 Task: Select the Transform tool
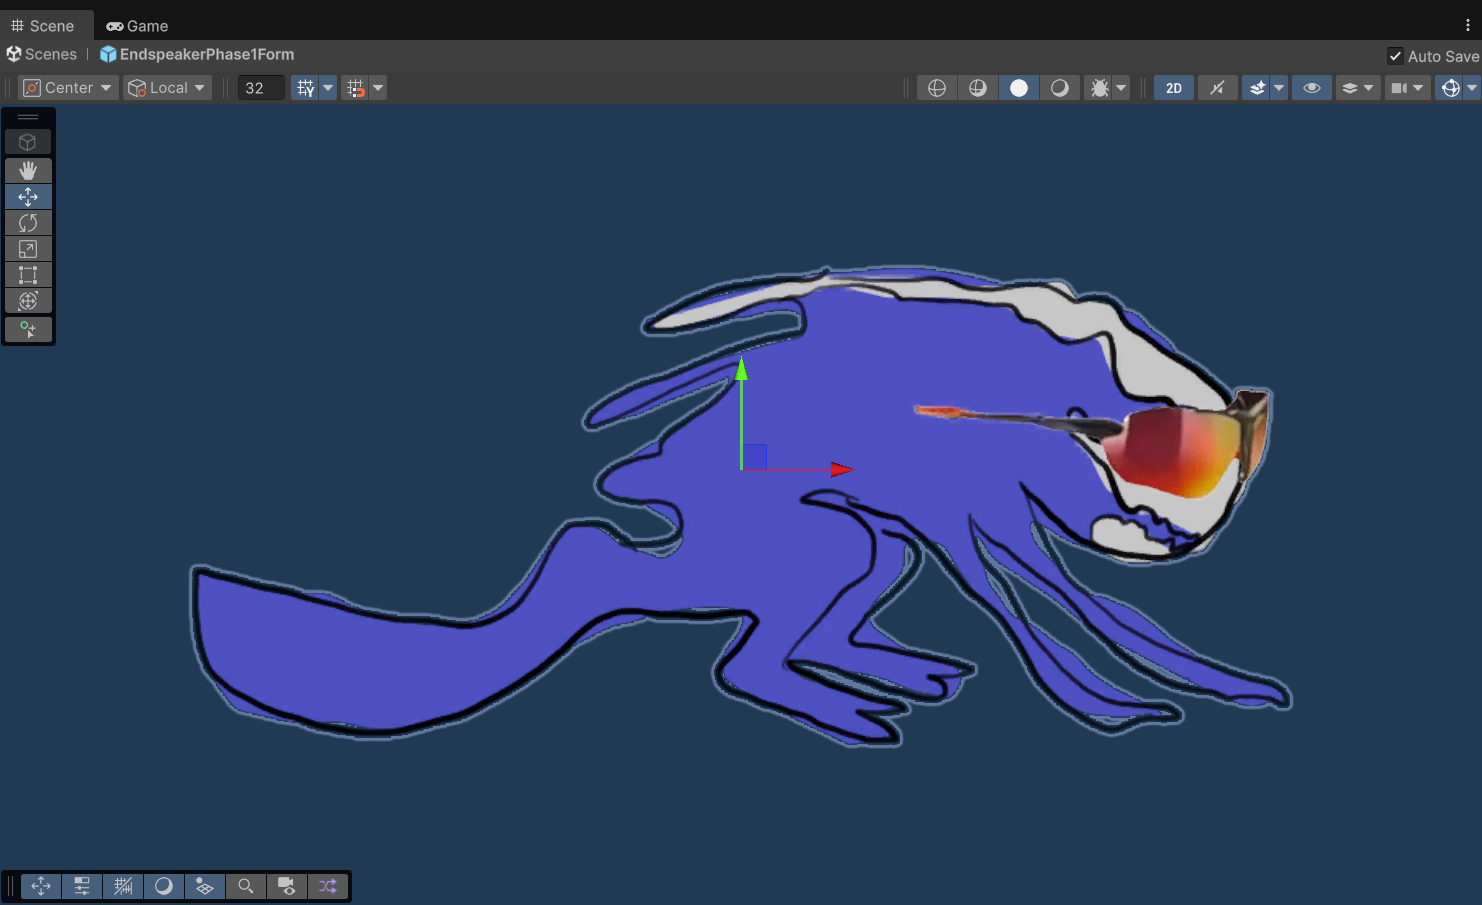(28, 300)
